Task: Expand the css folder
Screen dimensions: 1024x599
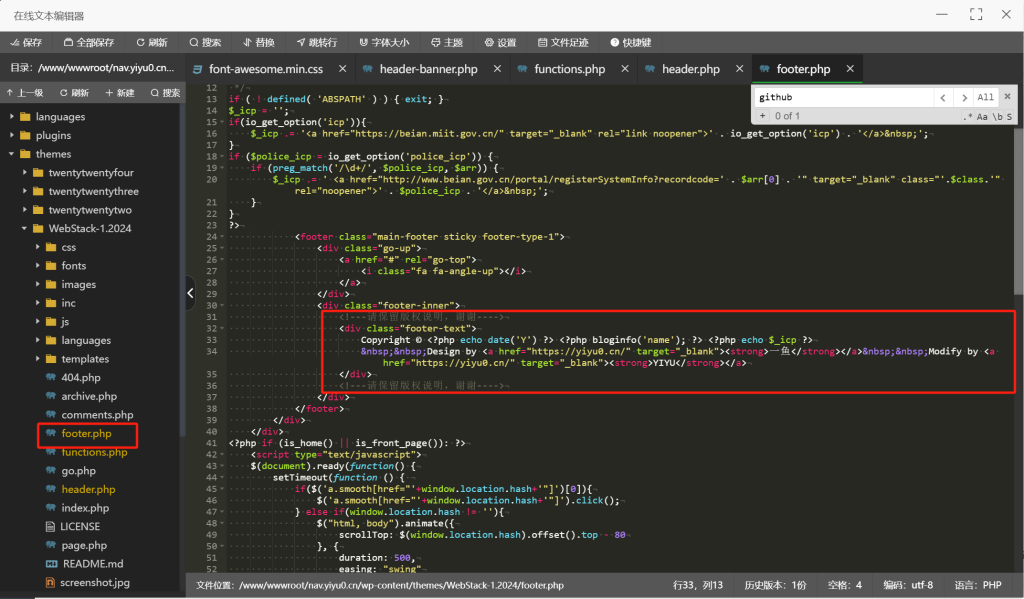Action: pyautogui.click(x=38, y=247)
